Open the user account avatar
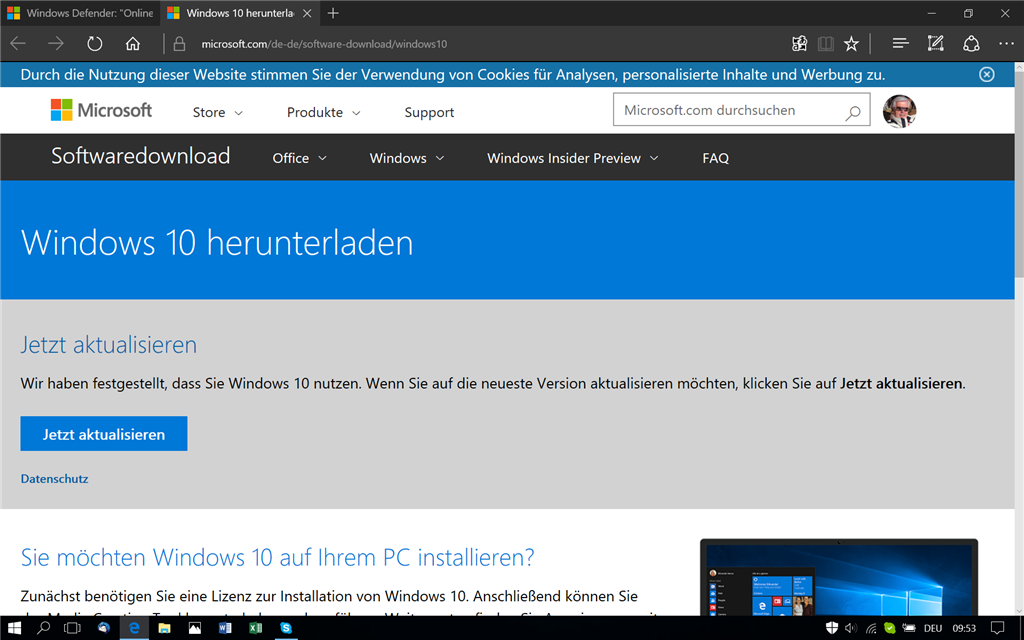 coord(899,111)
